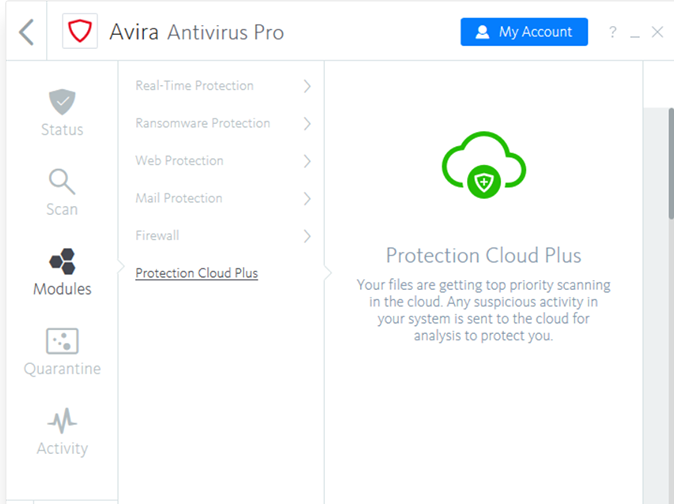This screenshot has width=674, height=504.
Task: Click the help question mark icon
Action: [613, 32]
